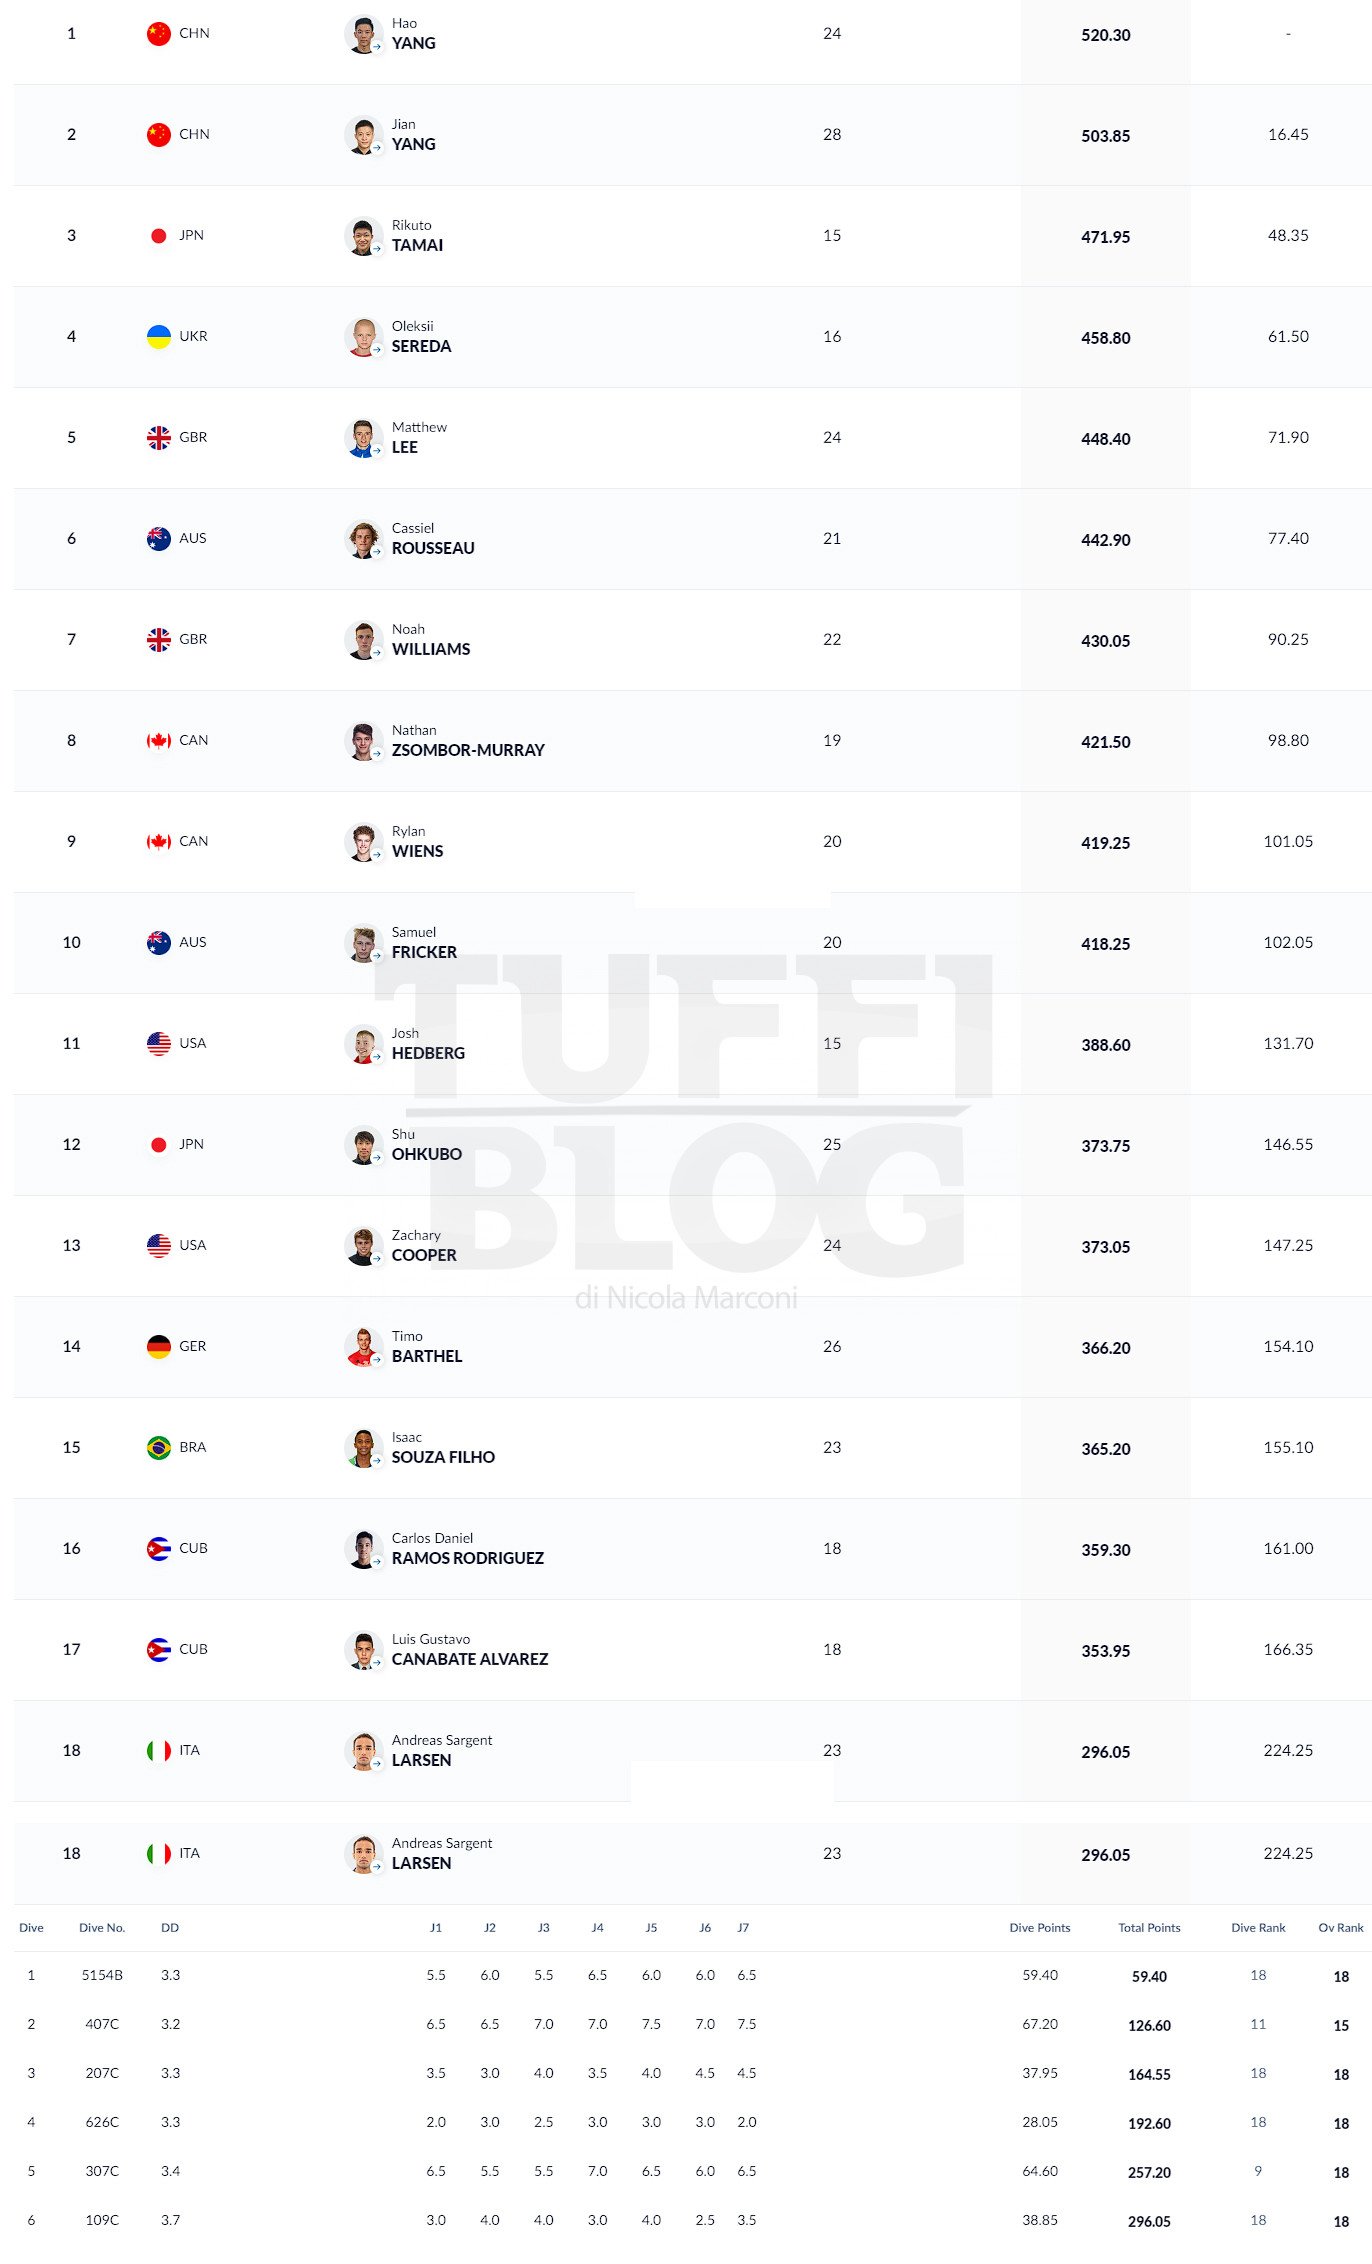Click the Dive Points column header

click(x=1039, y=1928)
